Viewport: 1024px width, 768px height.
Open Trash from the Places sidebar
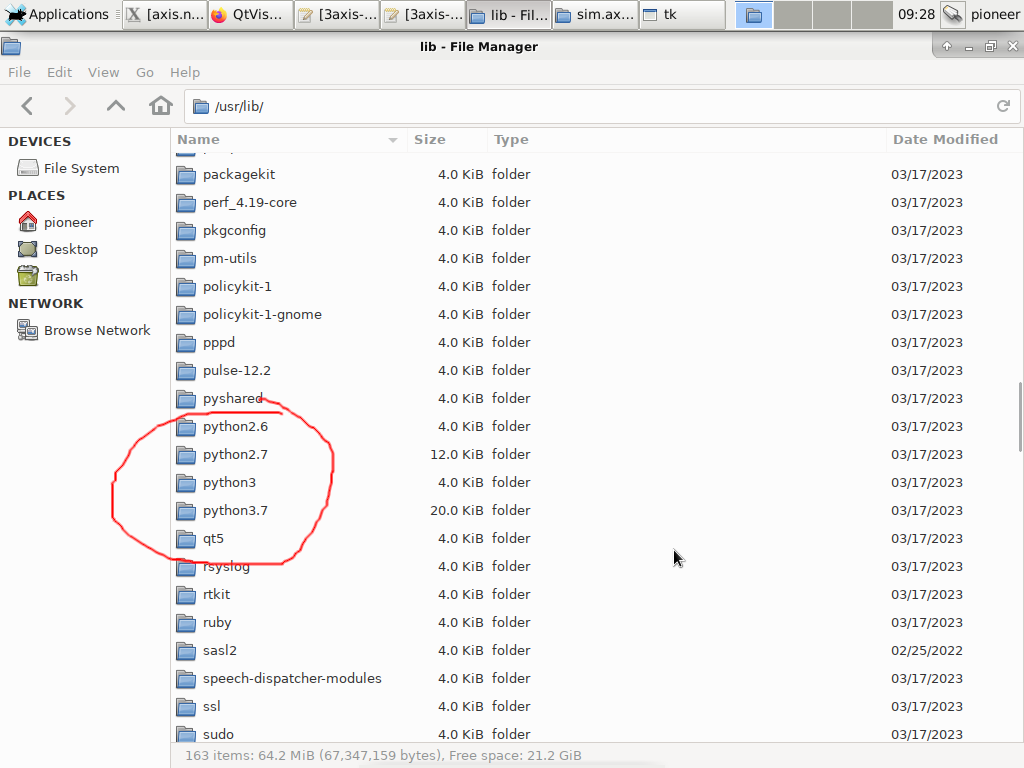tap(60, 277)
